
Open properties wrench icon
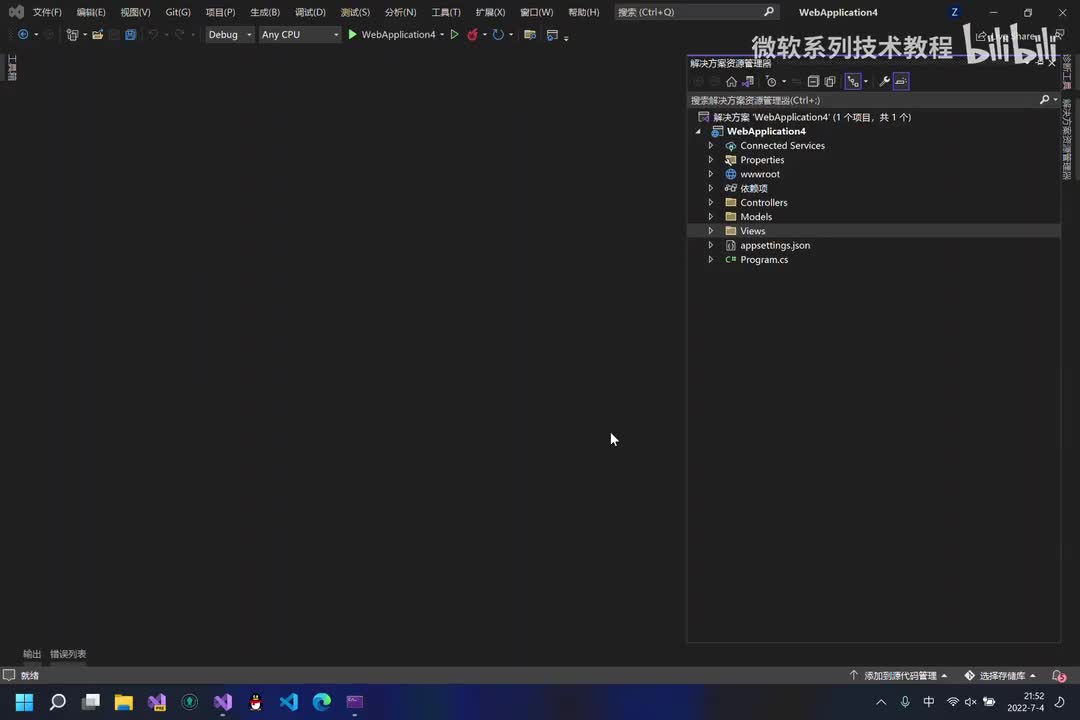tap(884, 81)
